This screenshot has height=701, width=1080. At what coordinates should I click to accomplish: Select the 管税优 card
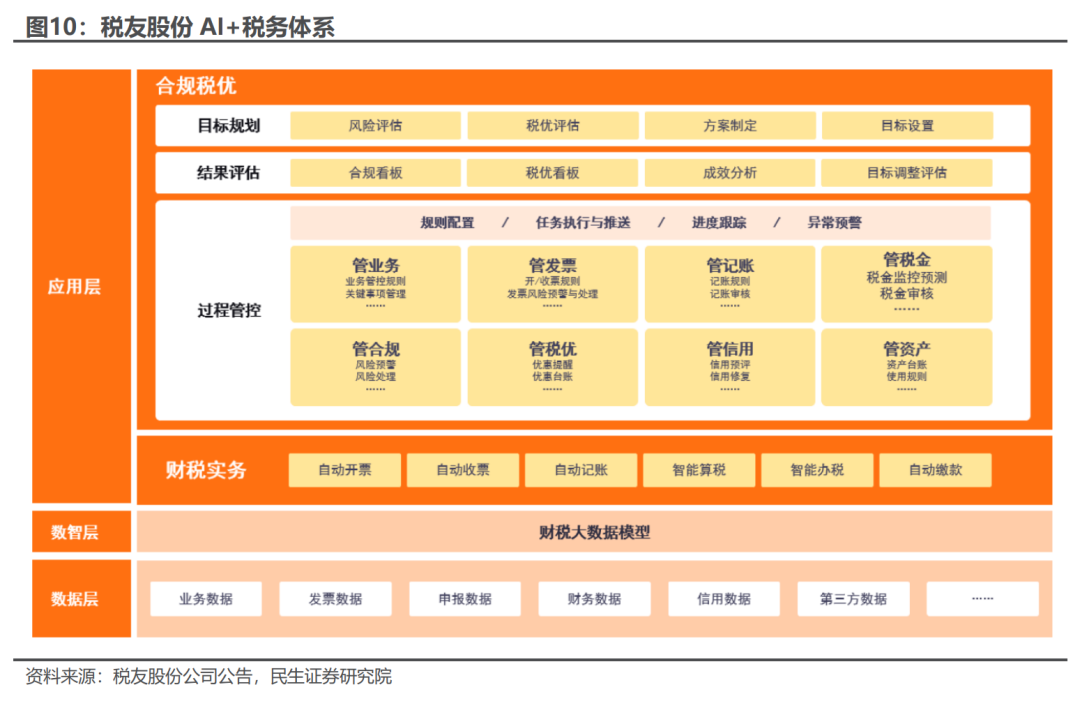[552, 367]
